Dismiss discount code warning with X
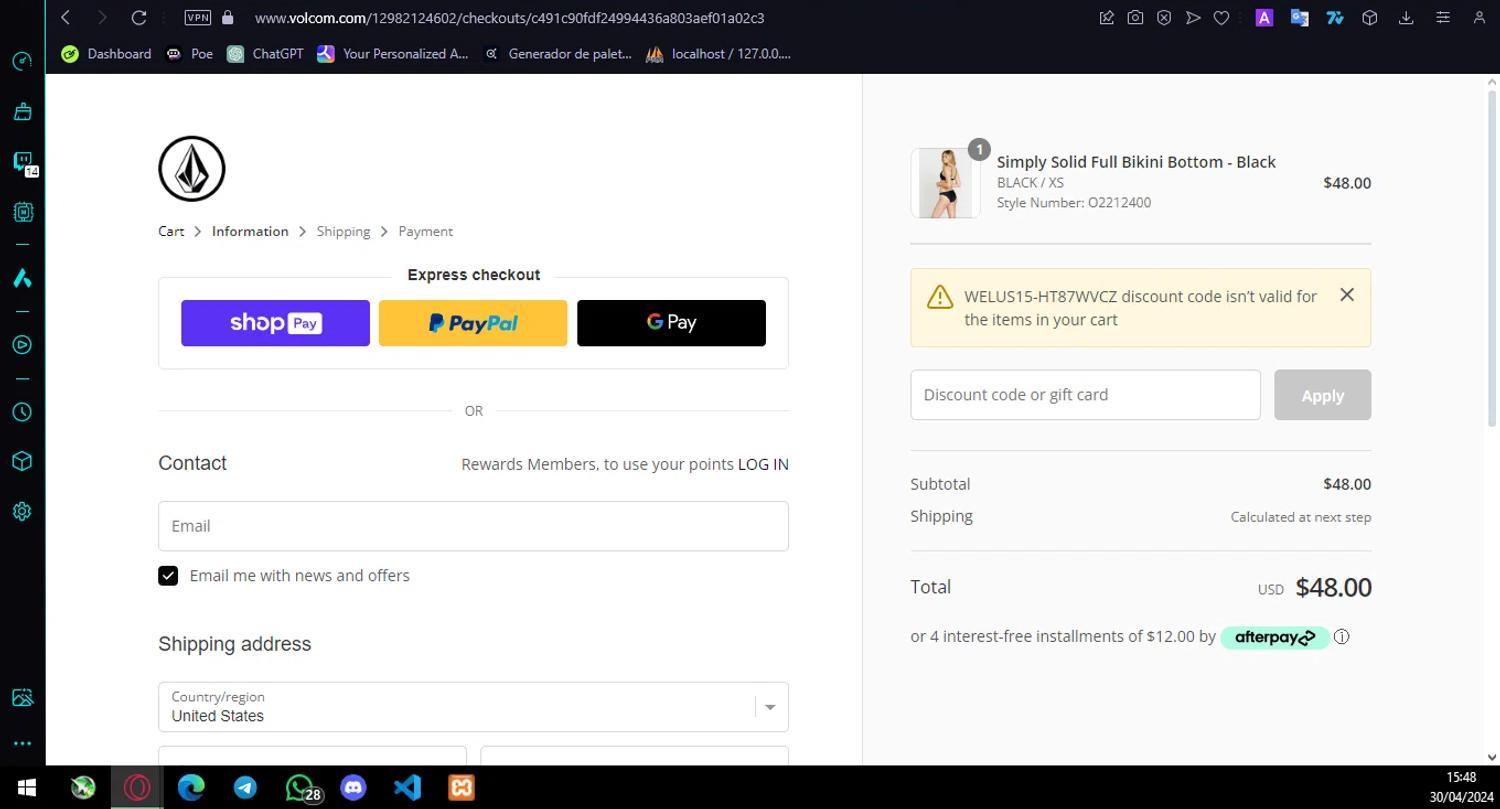This screenshot has width=1500, height=809. [x=1347, y=295]
